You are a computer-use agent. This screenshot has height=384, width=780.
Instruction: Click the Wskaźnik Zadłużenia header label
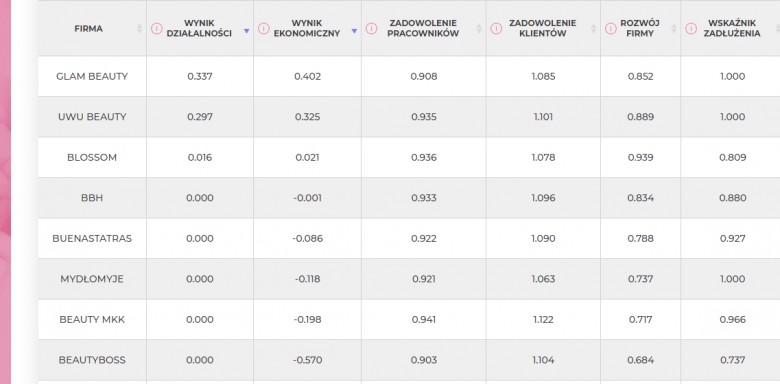click(x=734, y=28)
